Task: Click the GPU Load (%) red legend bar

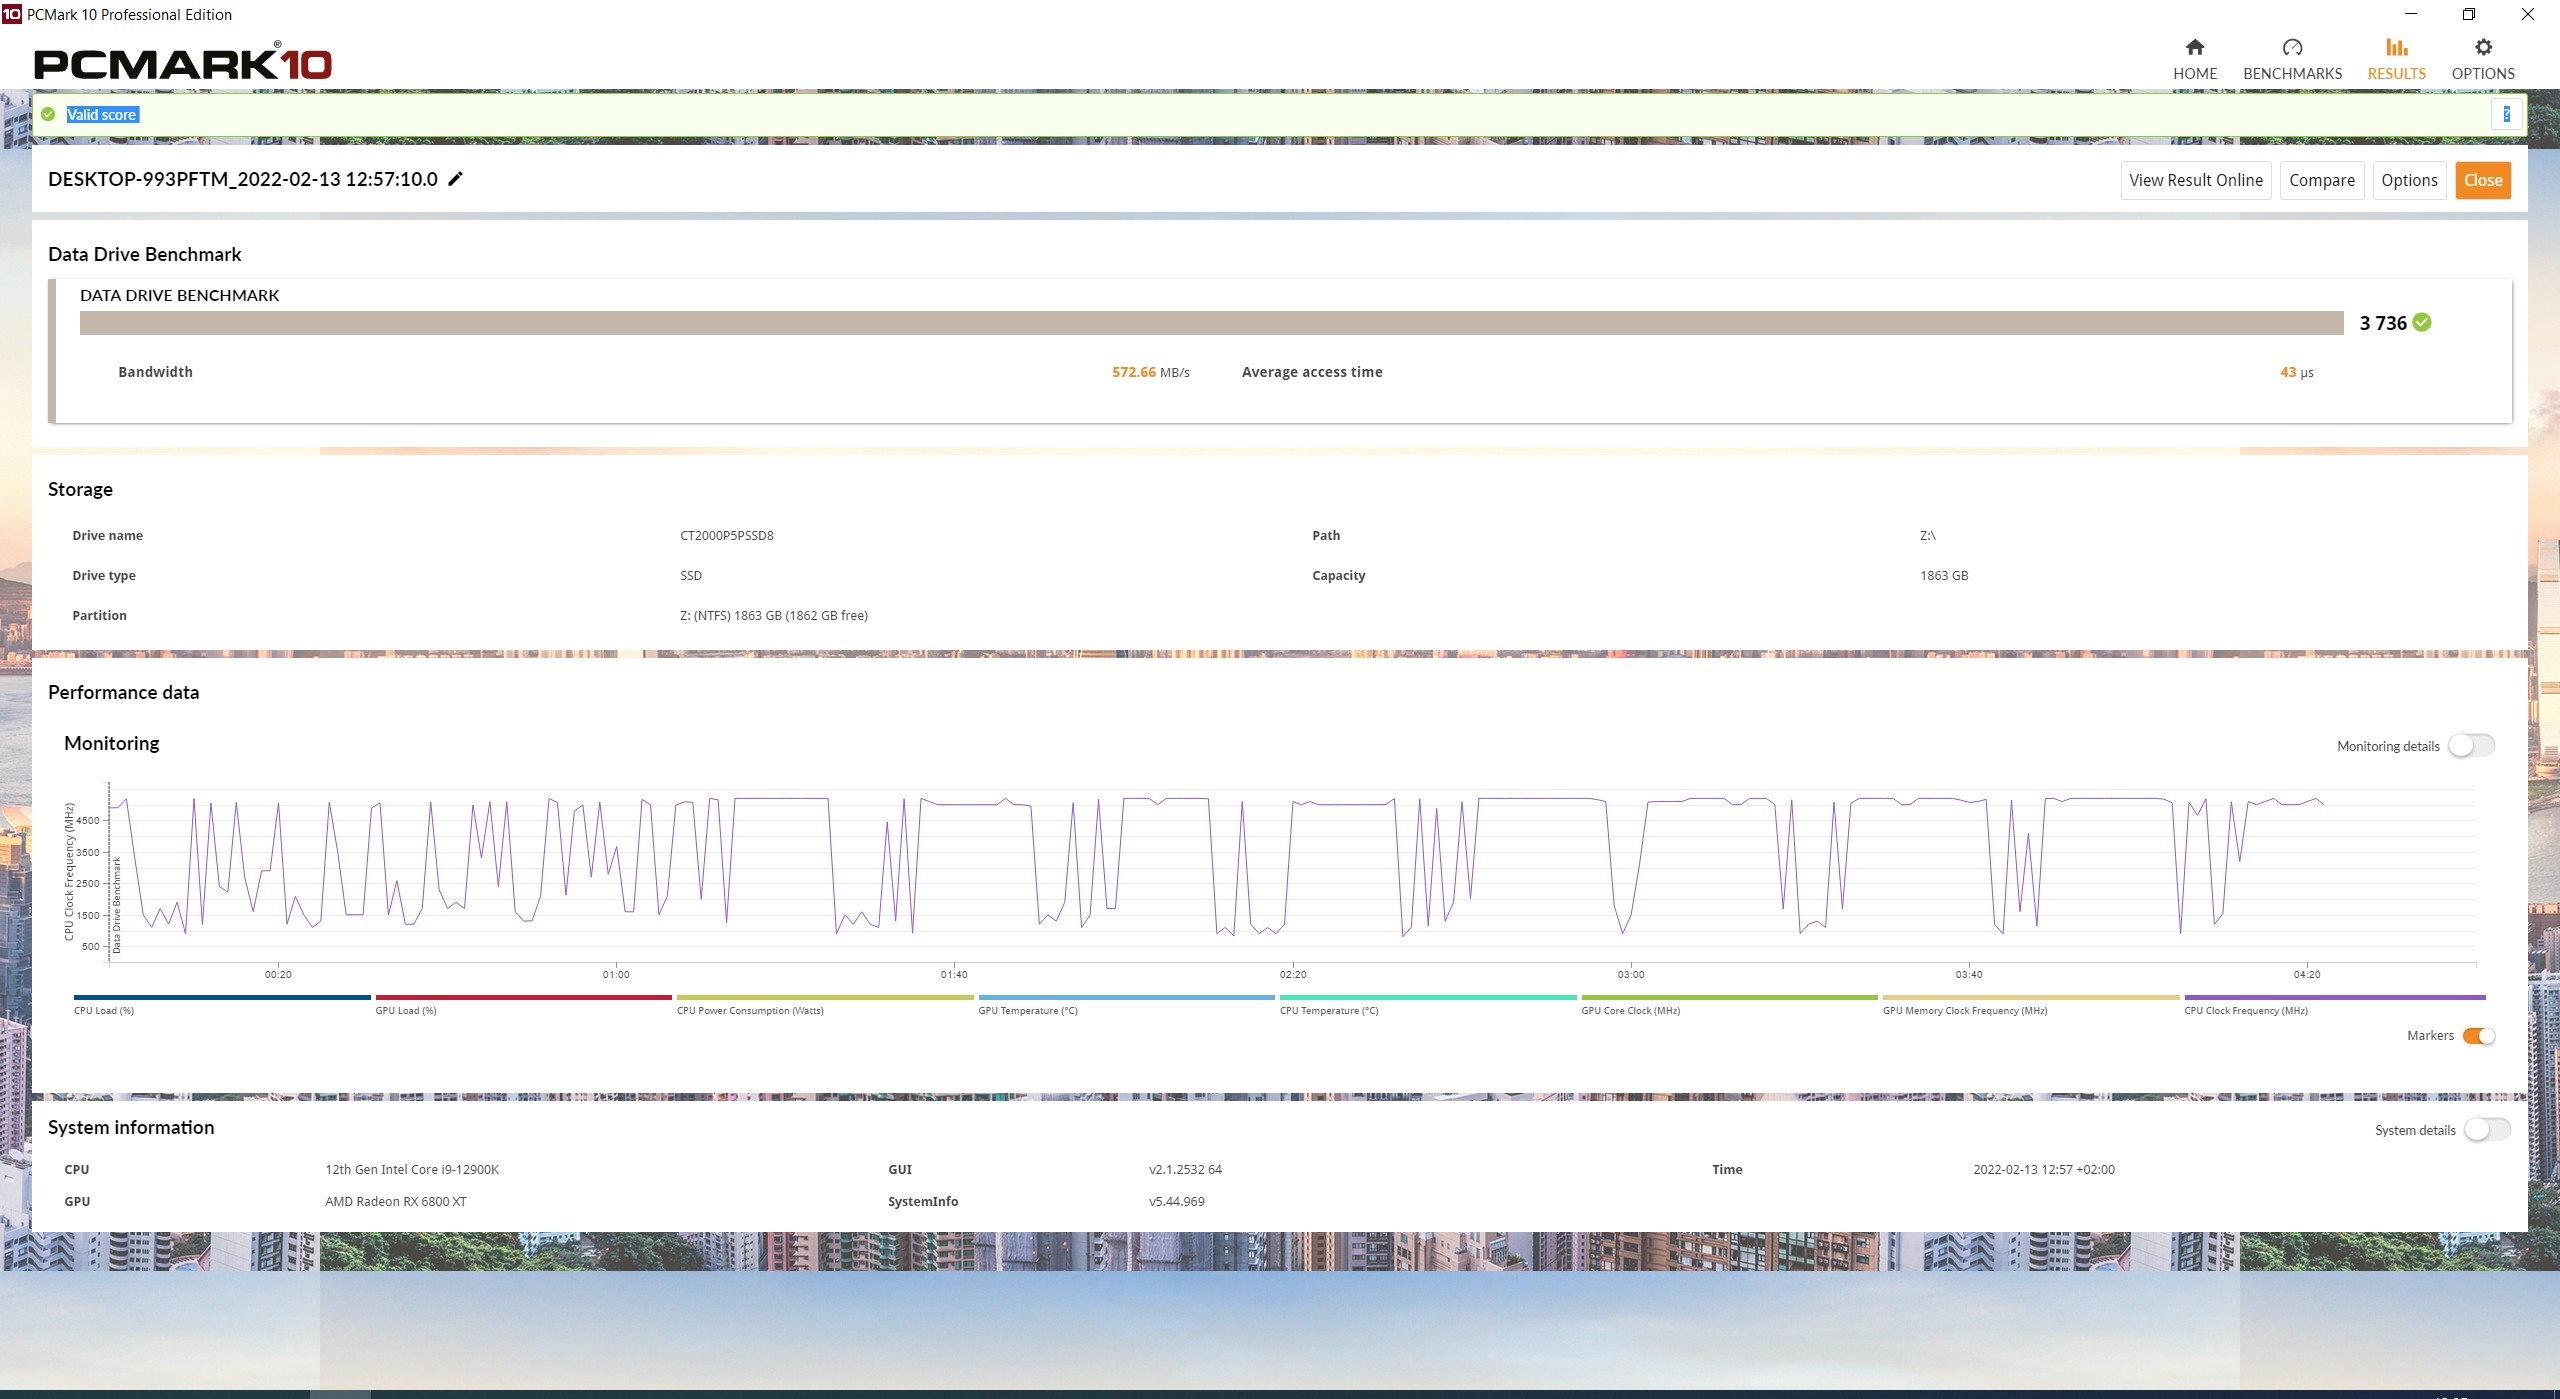Action: pyautogui.click(x=523, y=998)
